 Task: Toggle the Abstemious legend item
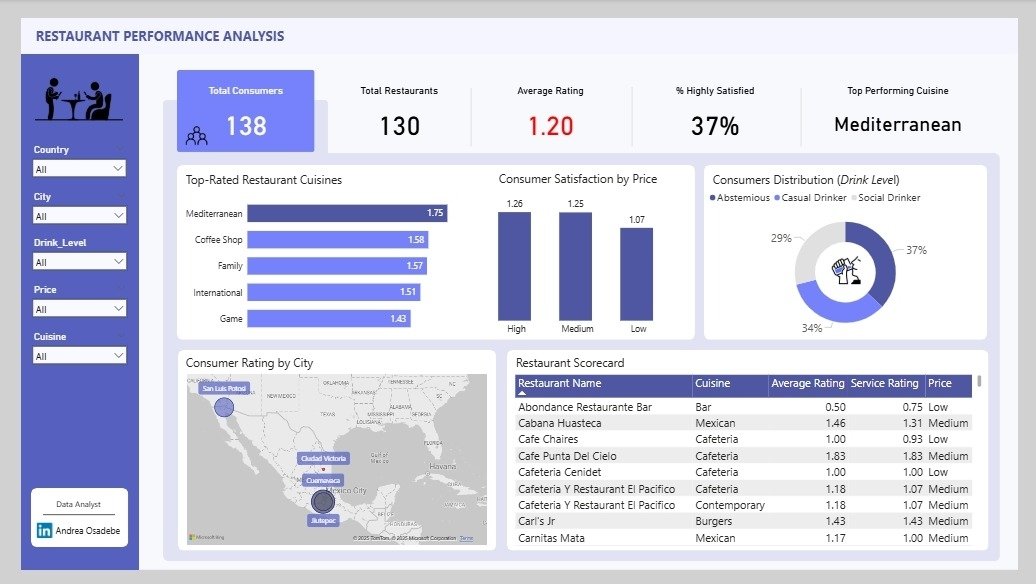743,198
